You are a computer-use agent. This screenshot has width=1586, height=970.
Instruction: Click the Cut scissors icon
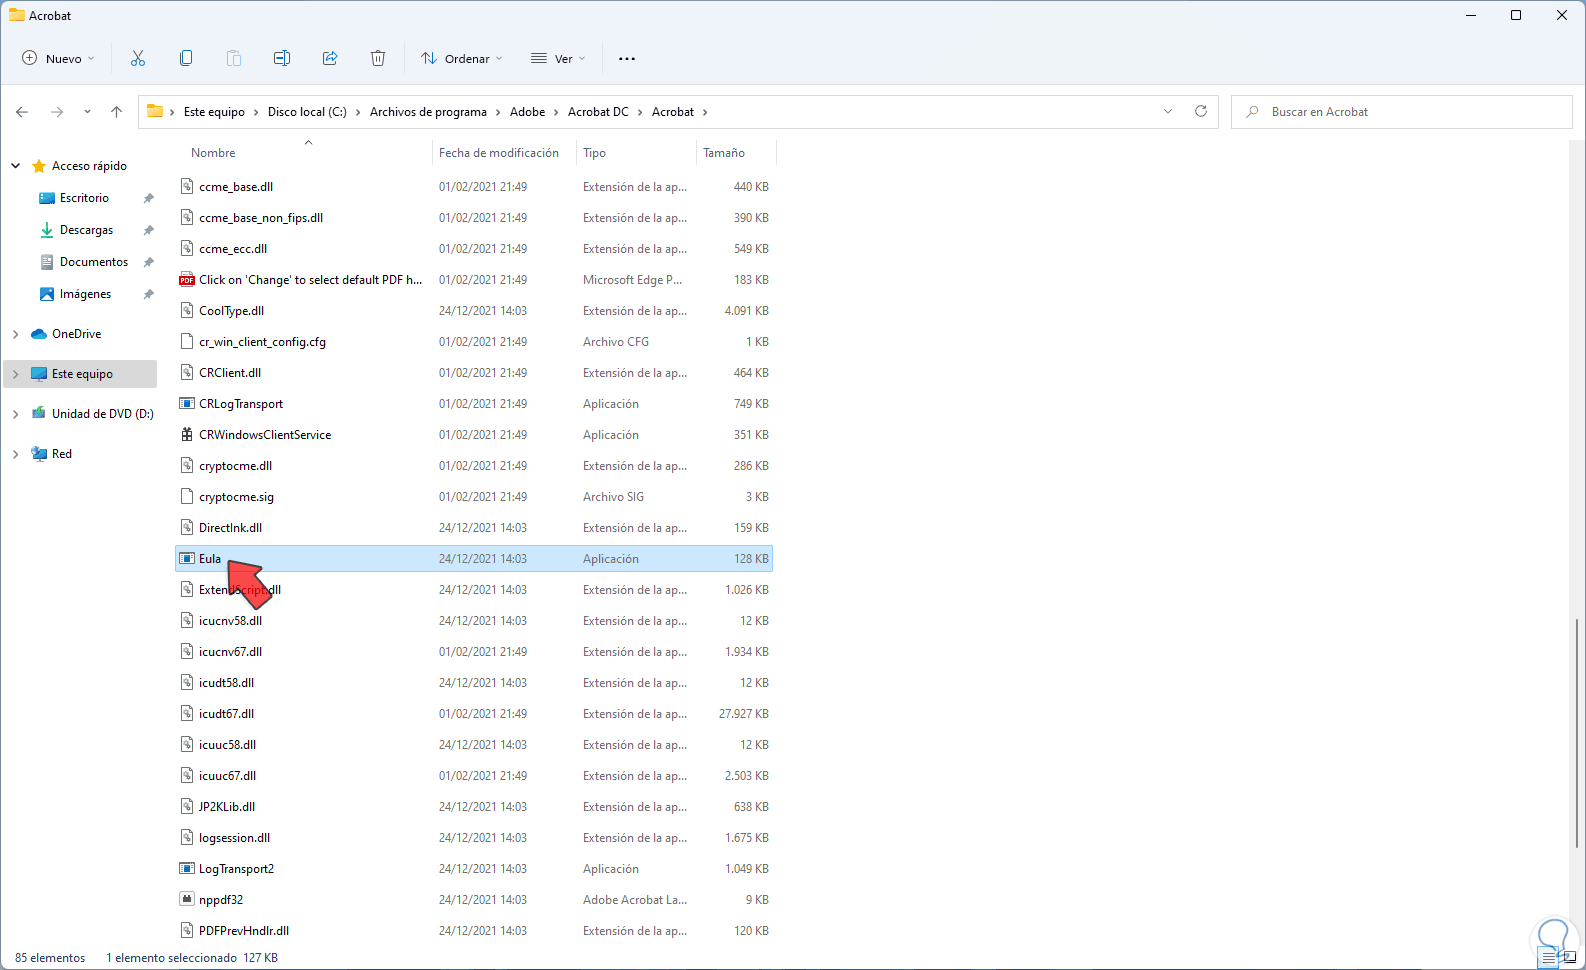pyautogui.click(x=138, y=58)
